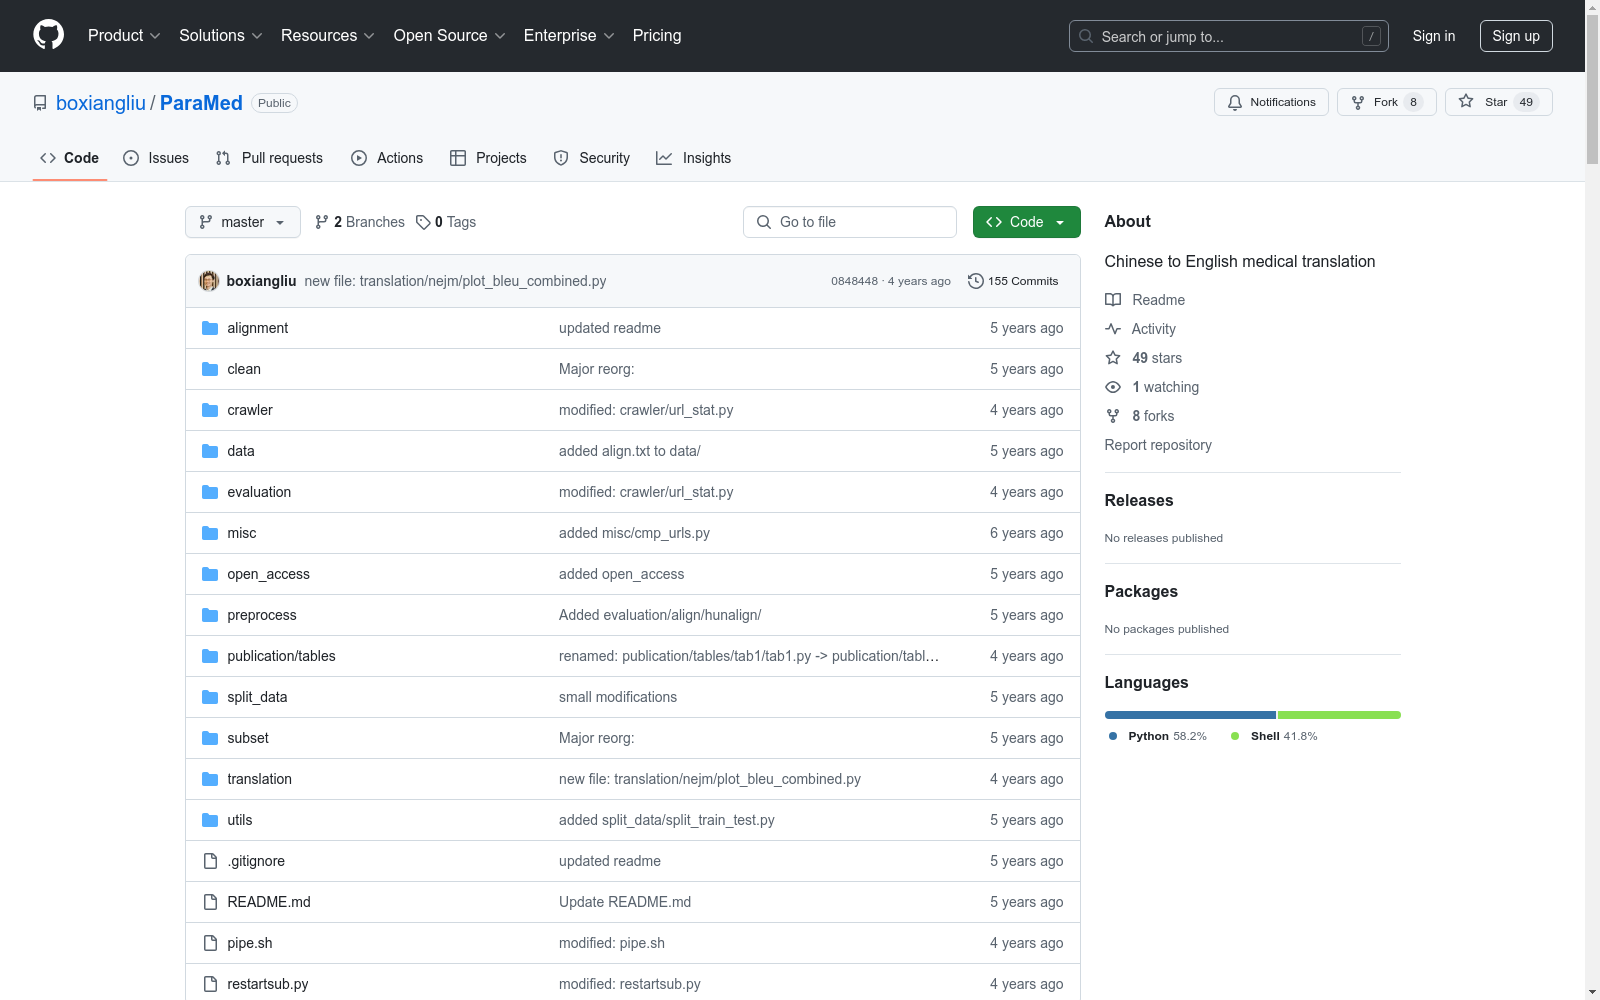
Task: Click the clock icon by 155 Commits
Action: click(976, 281)
